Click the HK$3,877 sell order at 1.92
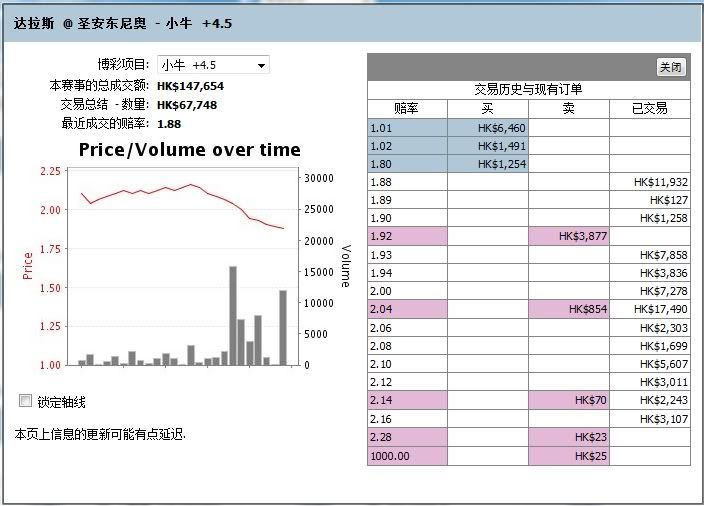The height and width of the screenshot is (506, 704). coord(568,236)
